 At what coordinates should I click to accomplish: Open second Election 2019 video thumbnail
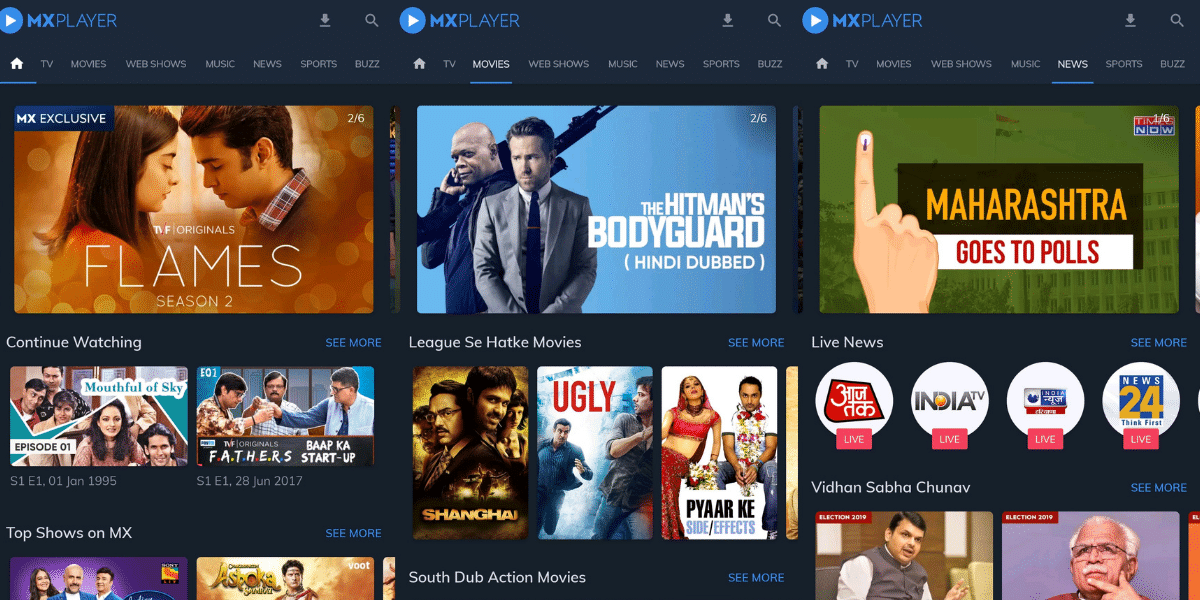point(1091,556)
